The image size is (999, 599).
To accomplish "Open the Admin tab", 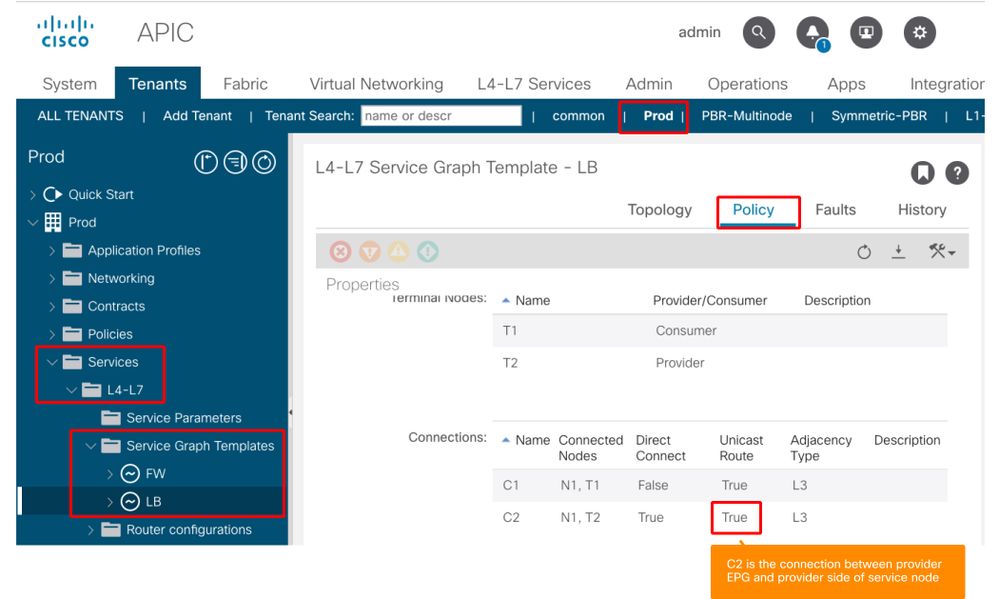I will click(x=649, y=84).
